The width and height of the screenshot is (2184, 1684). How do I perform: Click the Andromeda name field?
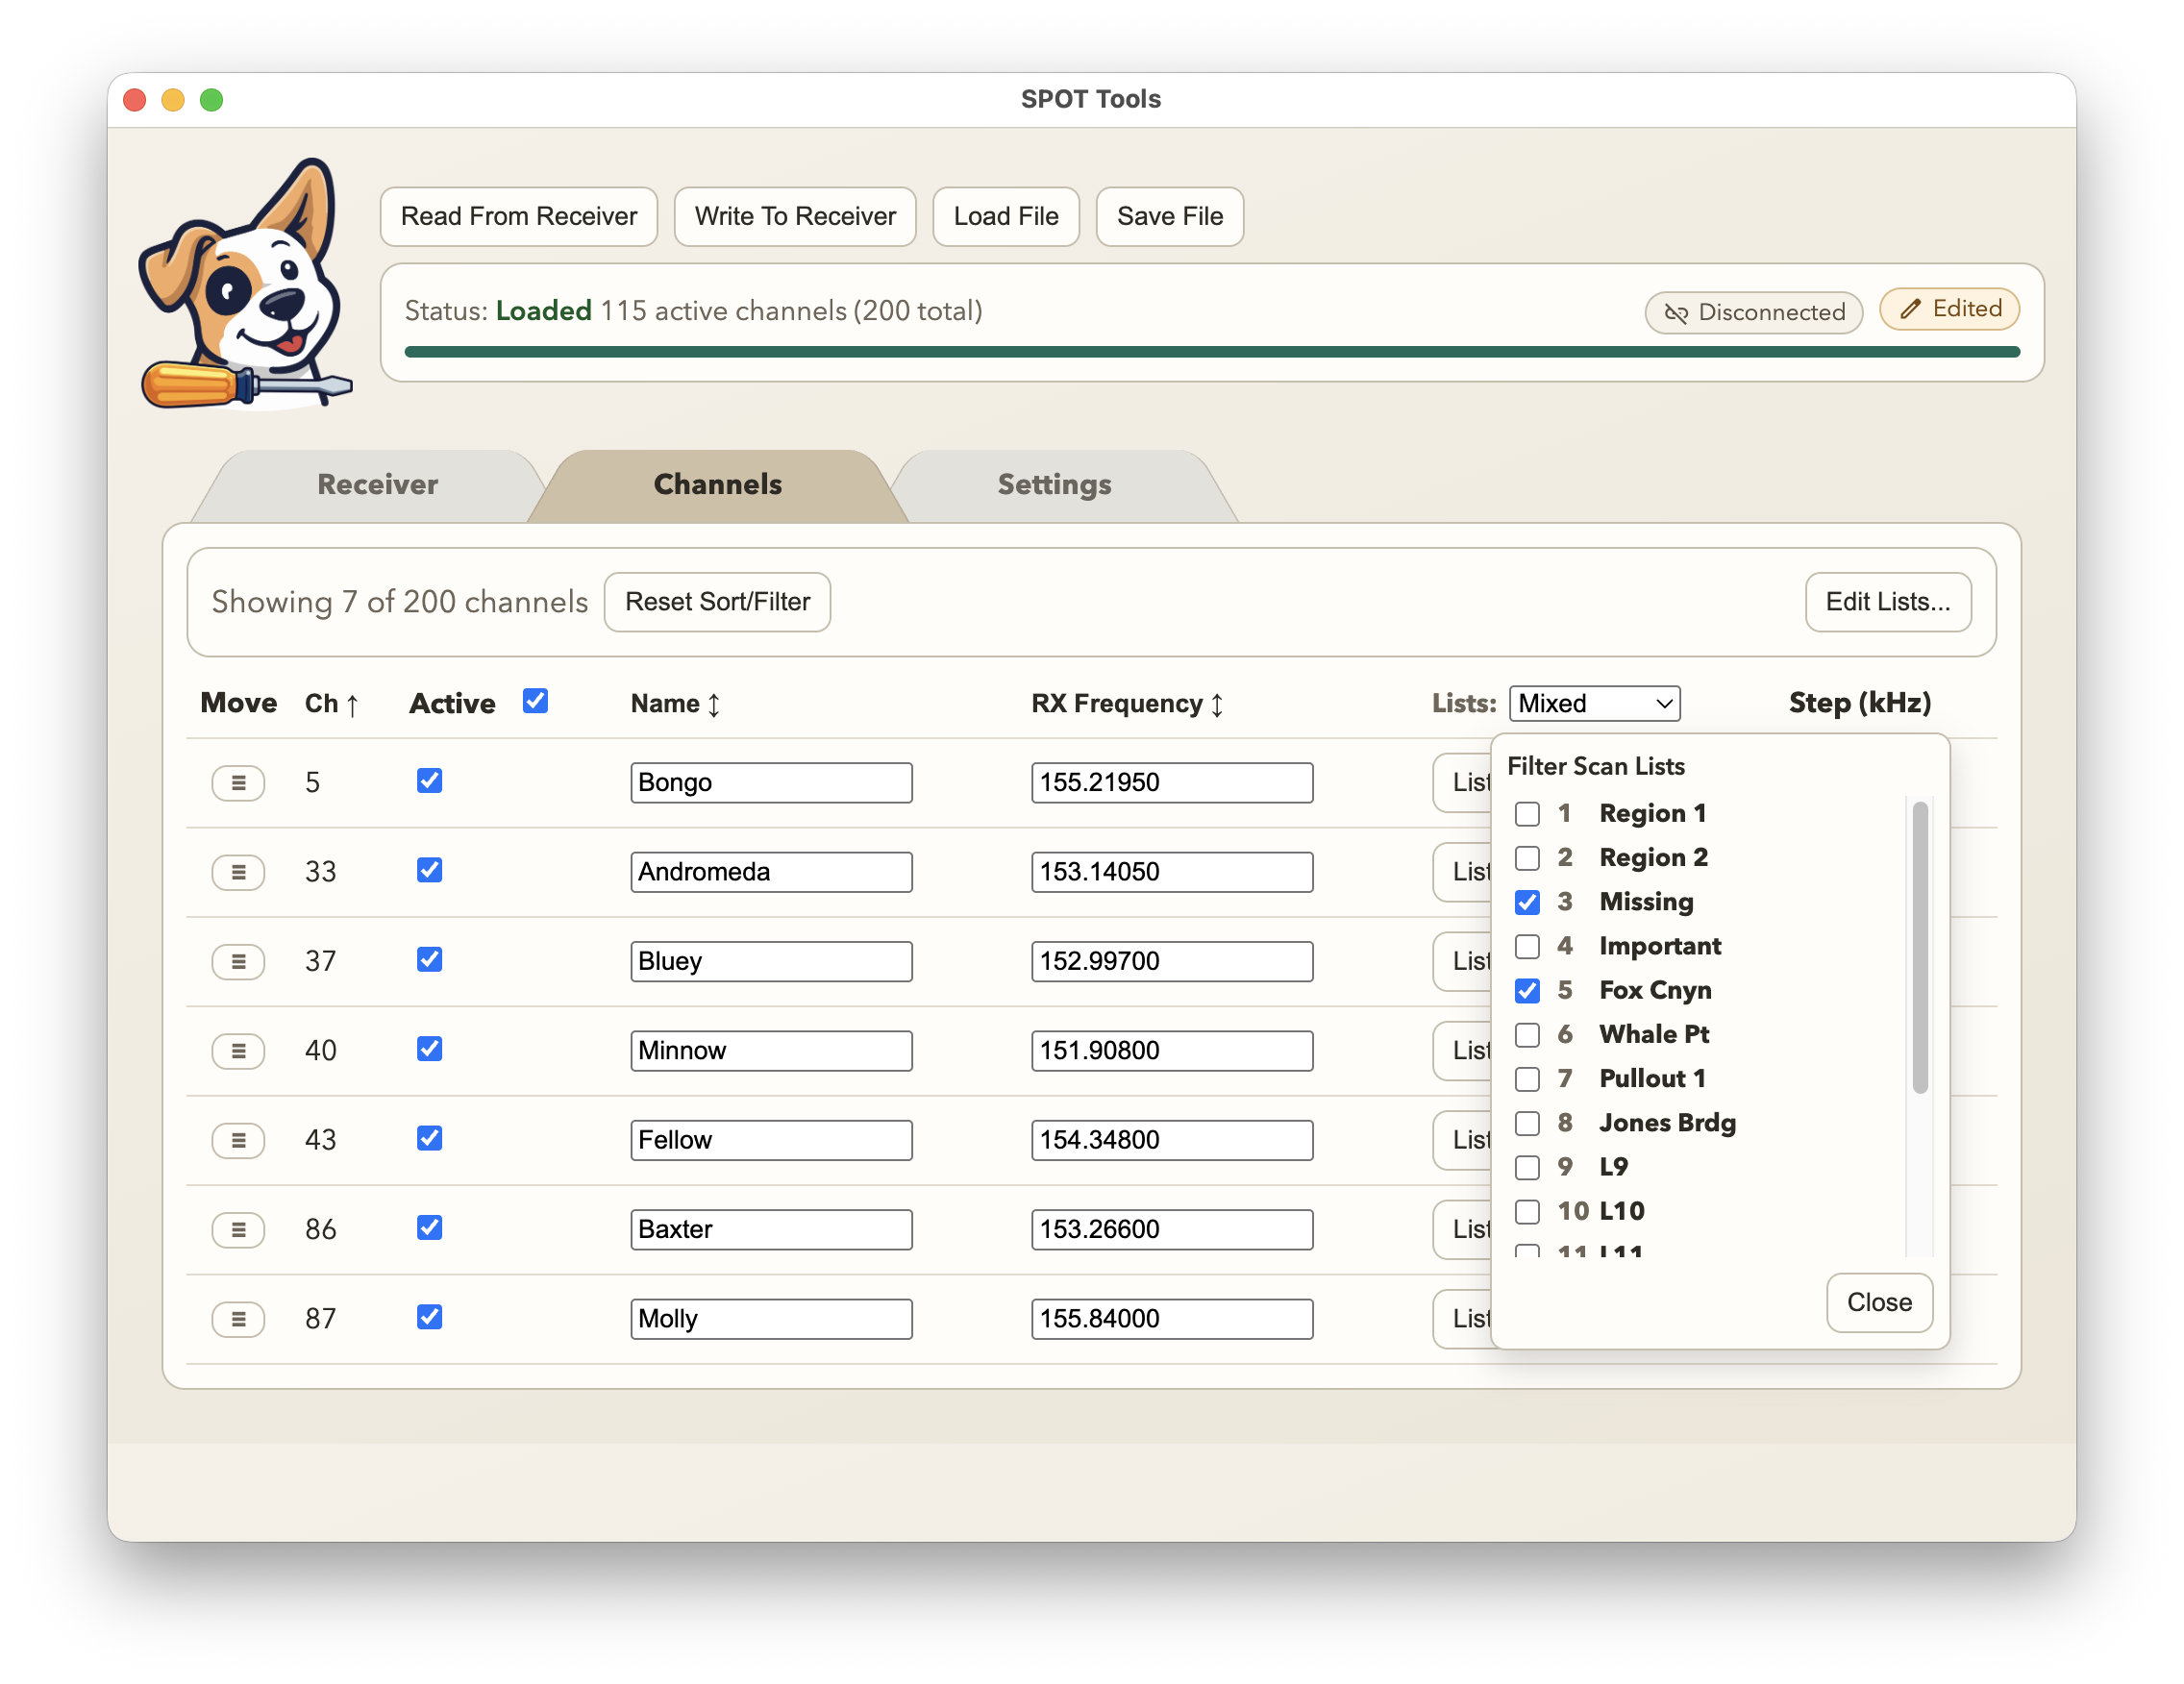point(771,872)
